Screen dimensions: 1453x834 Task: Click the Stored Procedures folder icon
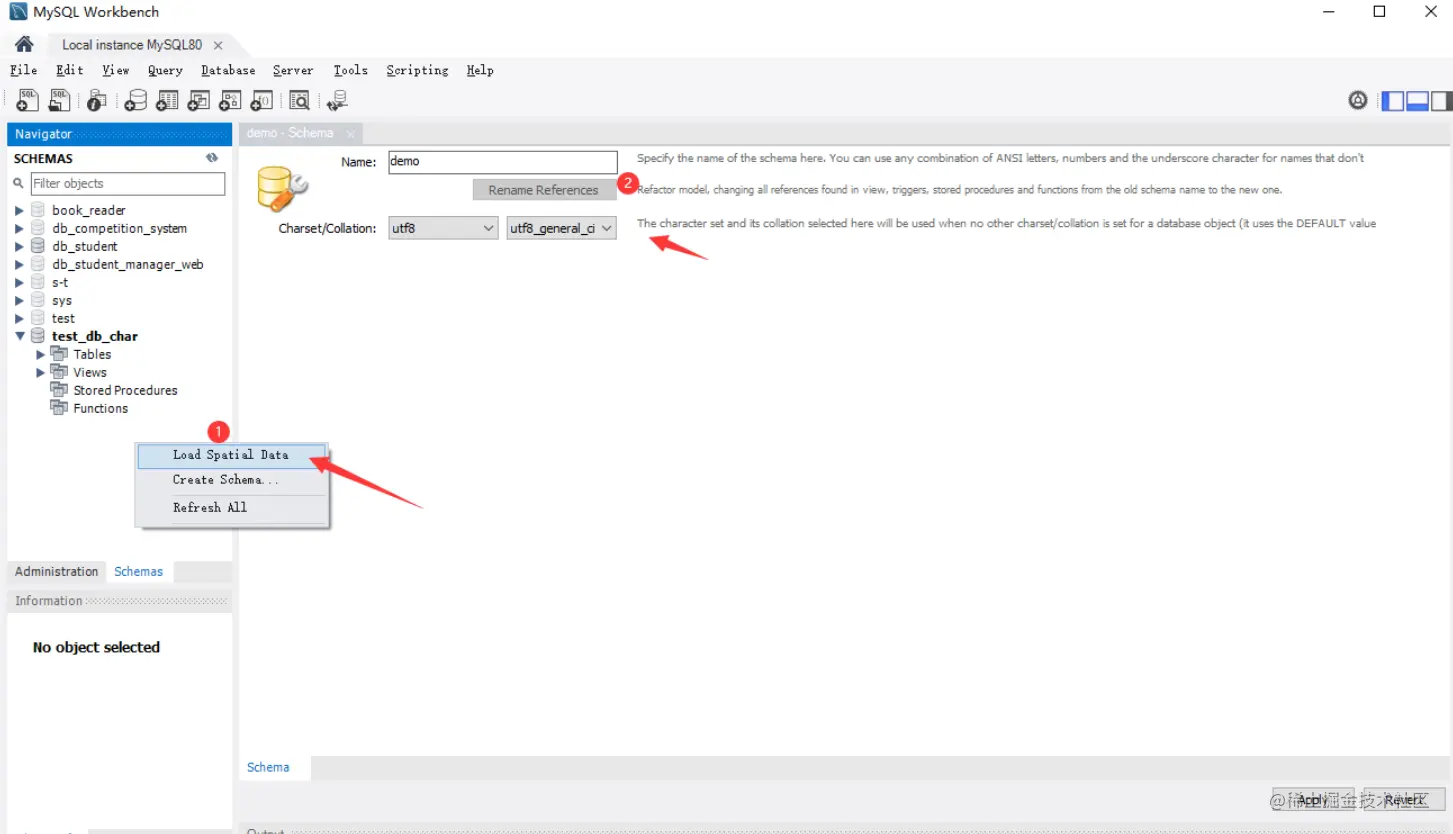[x=59, y=390]
